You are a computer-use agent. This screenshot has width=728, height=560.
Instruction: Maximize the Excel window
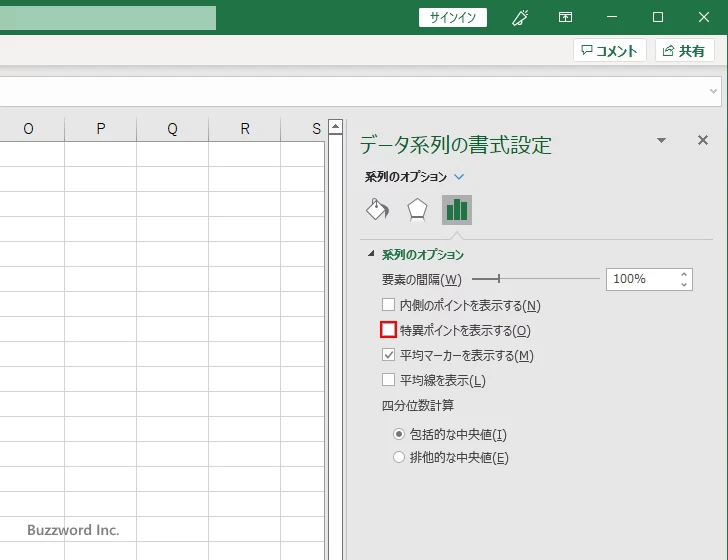pyautogui.click(x=658, y=17)
